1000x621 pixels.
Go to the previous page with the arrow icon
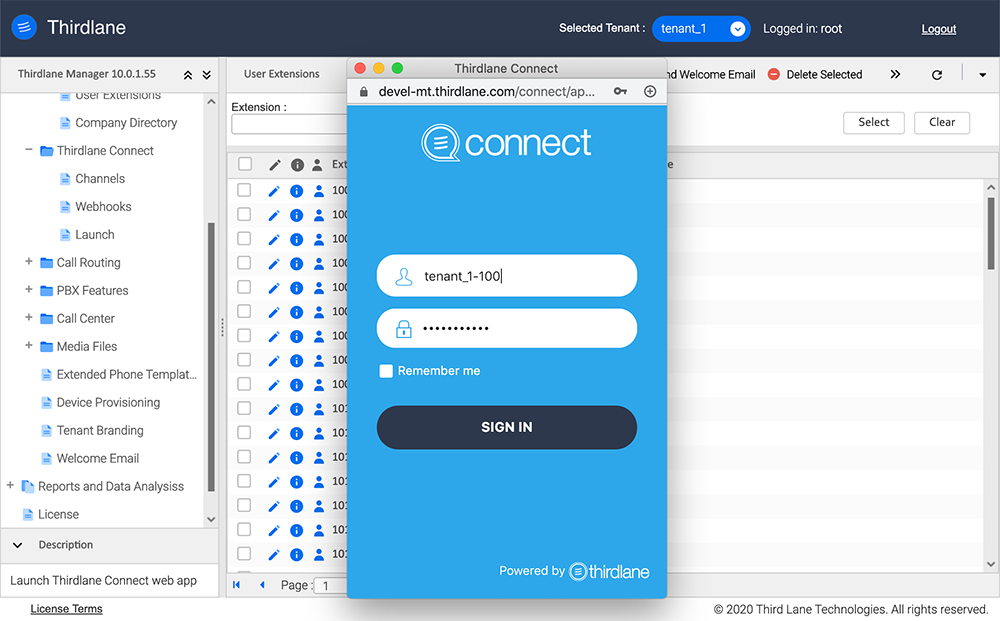(x=262, y=585)
